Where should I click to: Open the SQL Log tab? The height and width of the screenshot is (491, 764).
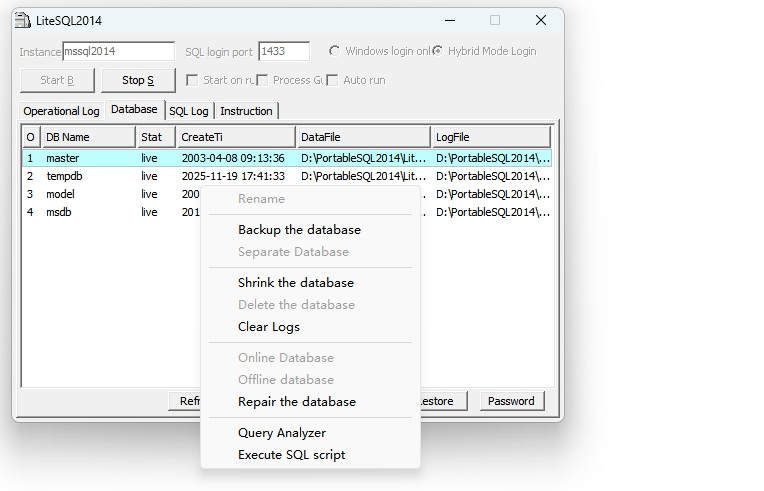[189, 111]
